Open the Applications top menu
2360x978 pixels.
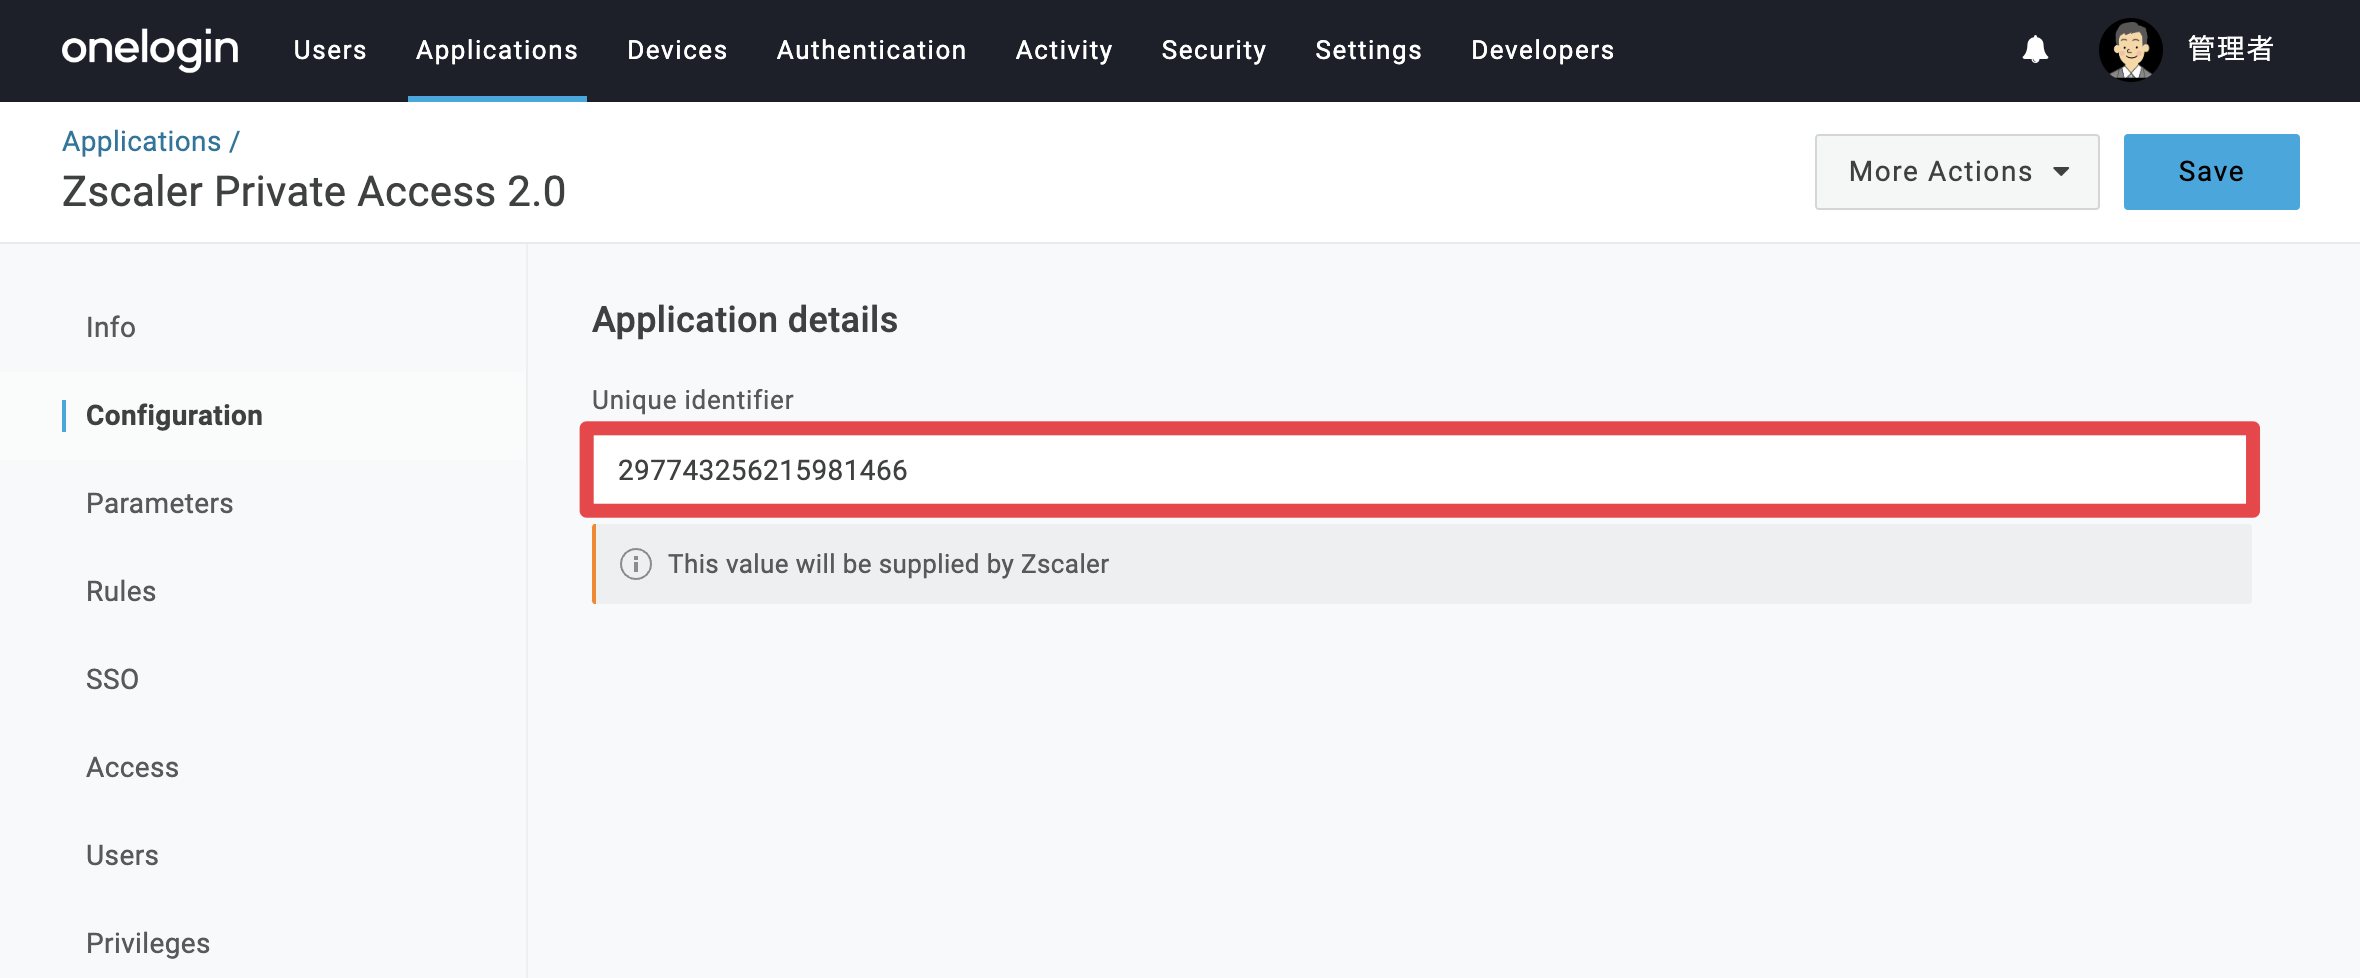pyautogui.click(x=497, y=50)
